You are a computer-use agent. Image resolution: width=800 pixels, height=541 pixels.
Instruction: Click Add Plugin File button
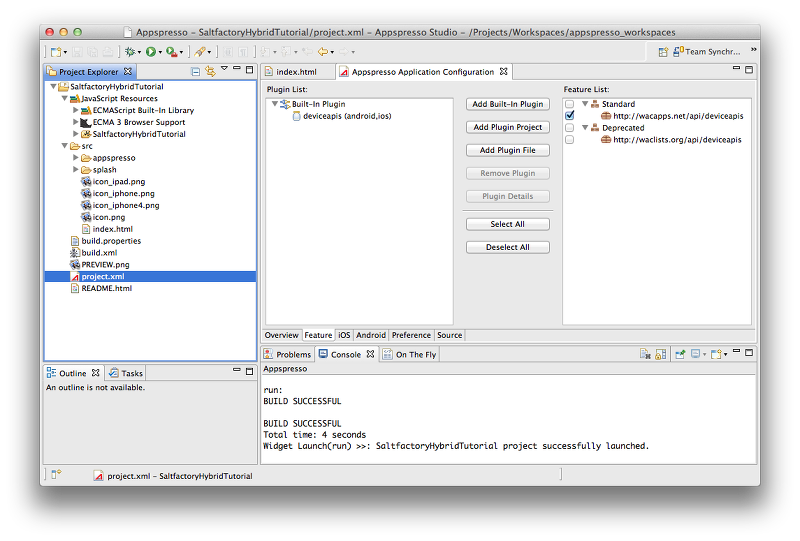click(x=508, y=150)
